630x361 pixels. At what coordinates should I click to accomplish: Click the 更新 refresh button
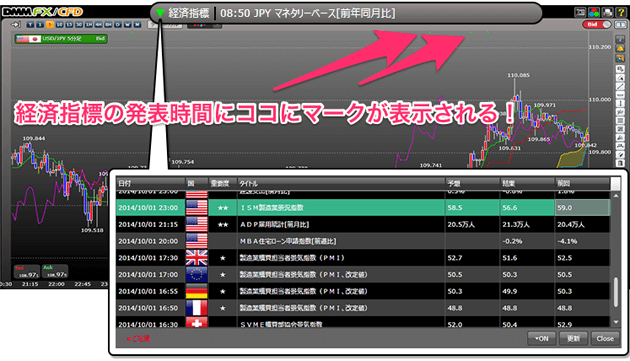573,338
